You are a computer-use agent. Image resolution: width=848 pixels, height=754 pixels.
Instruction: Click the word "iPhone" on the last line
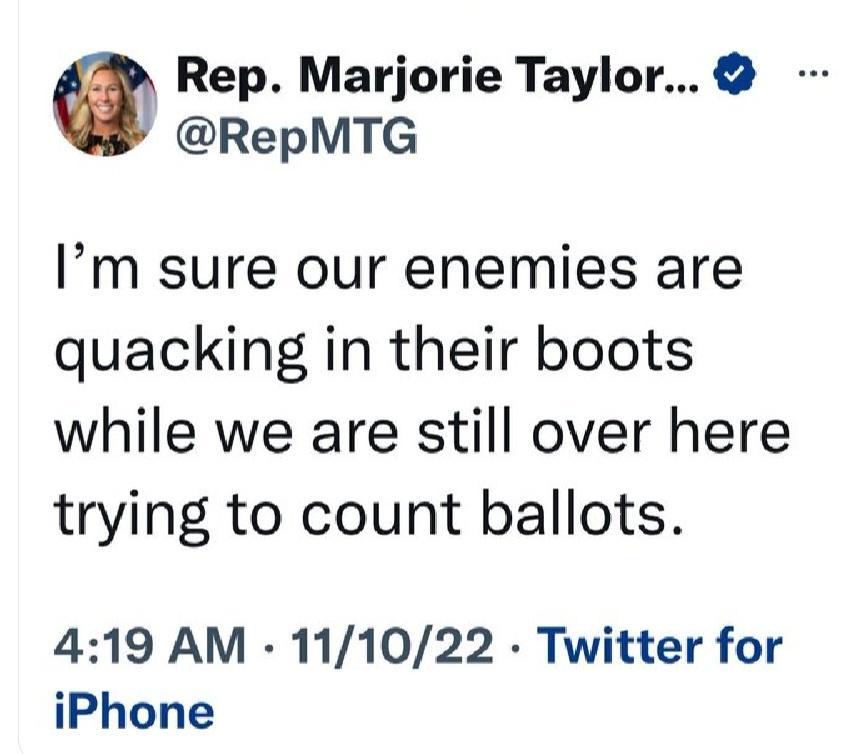[133, 712]
